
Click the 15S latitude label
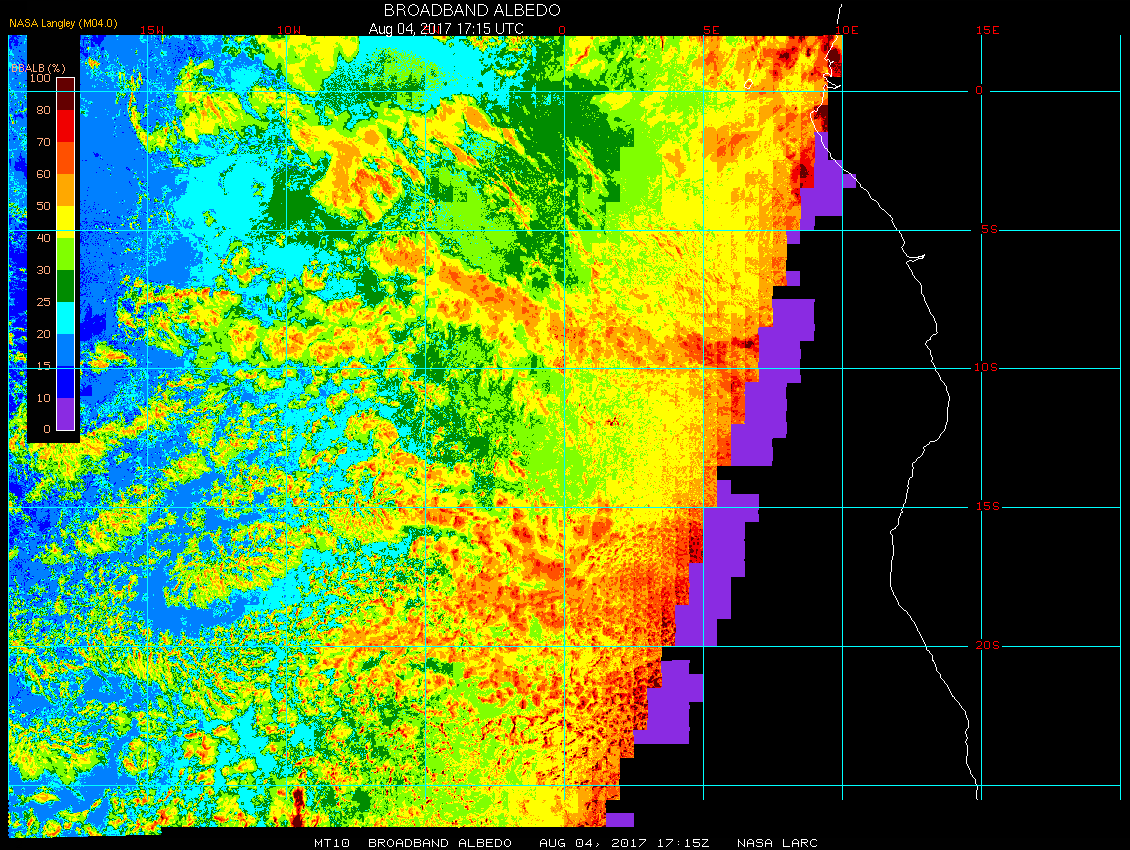pyautogui.click(x=987, y=507)
